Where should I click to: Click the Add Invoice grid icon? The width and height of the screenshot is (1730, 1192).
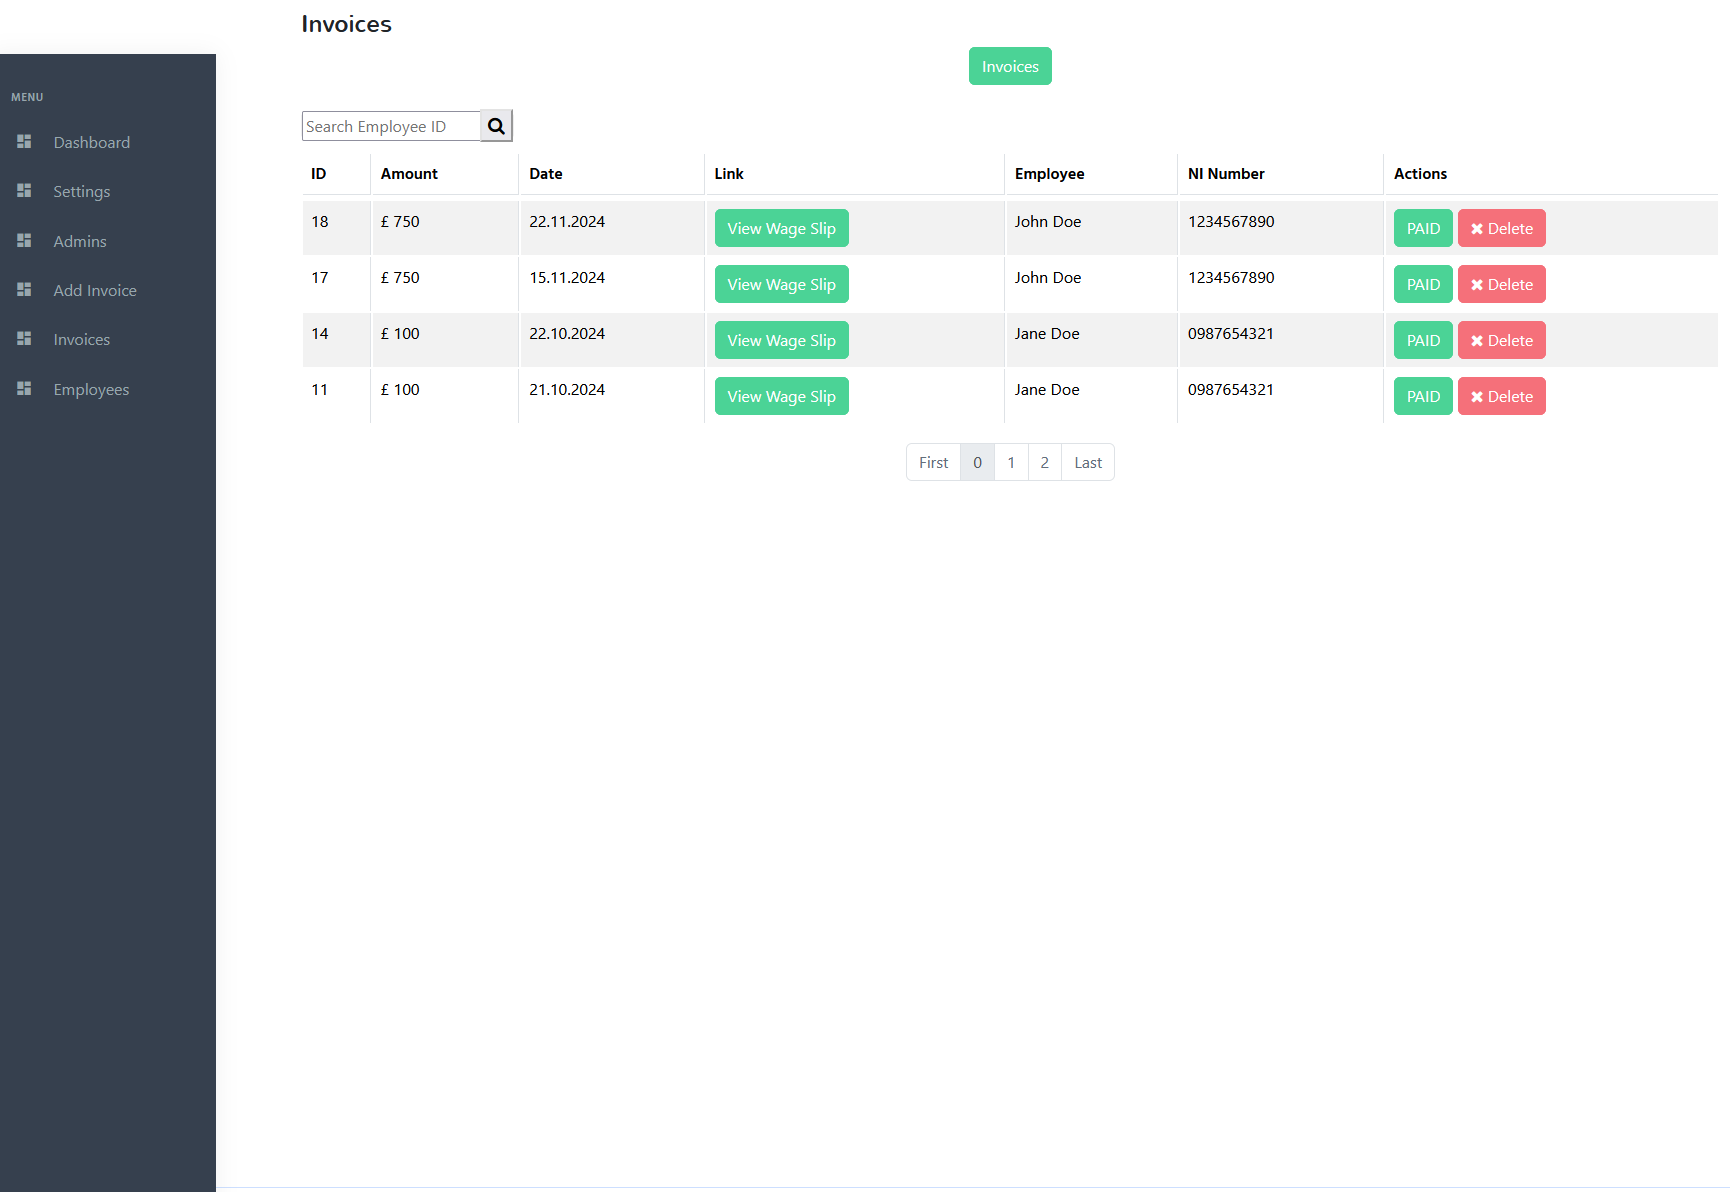click(x=24, y=290)
